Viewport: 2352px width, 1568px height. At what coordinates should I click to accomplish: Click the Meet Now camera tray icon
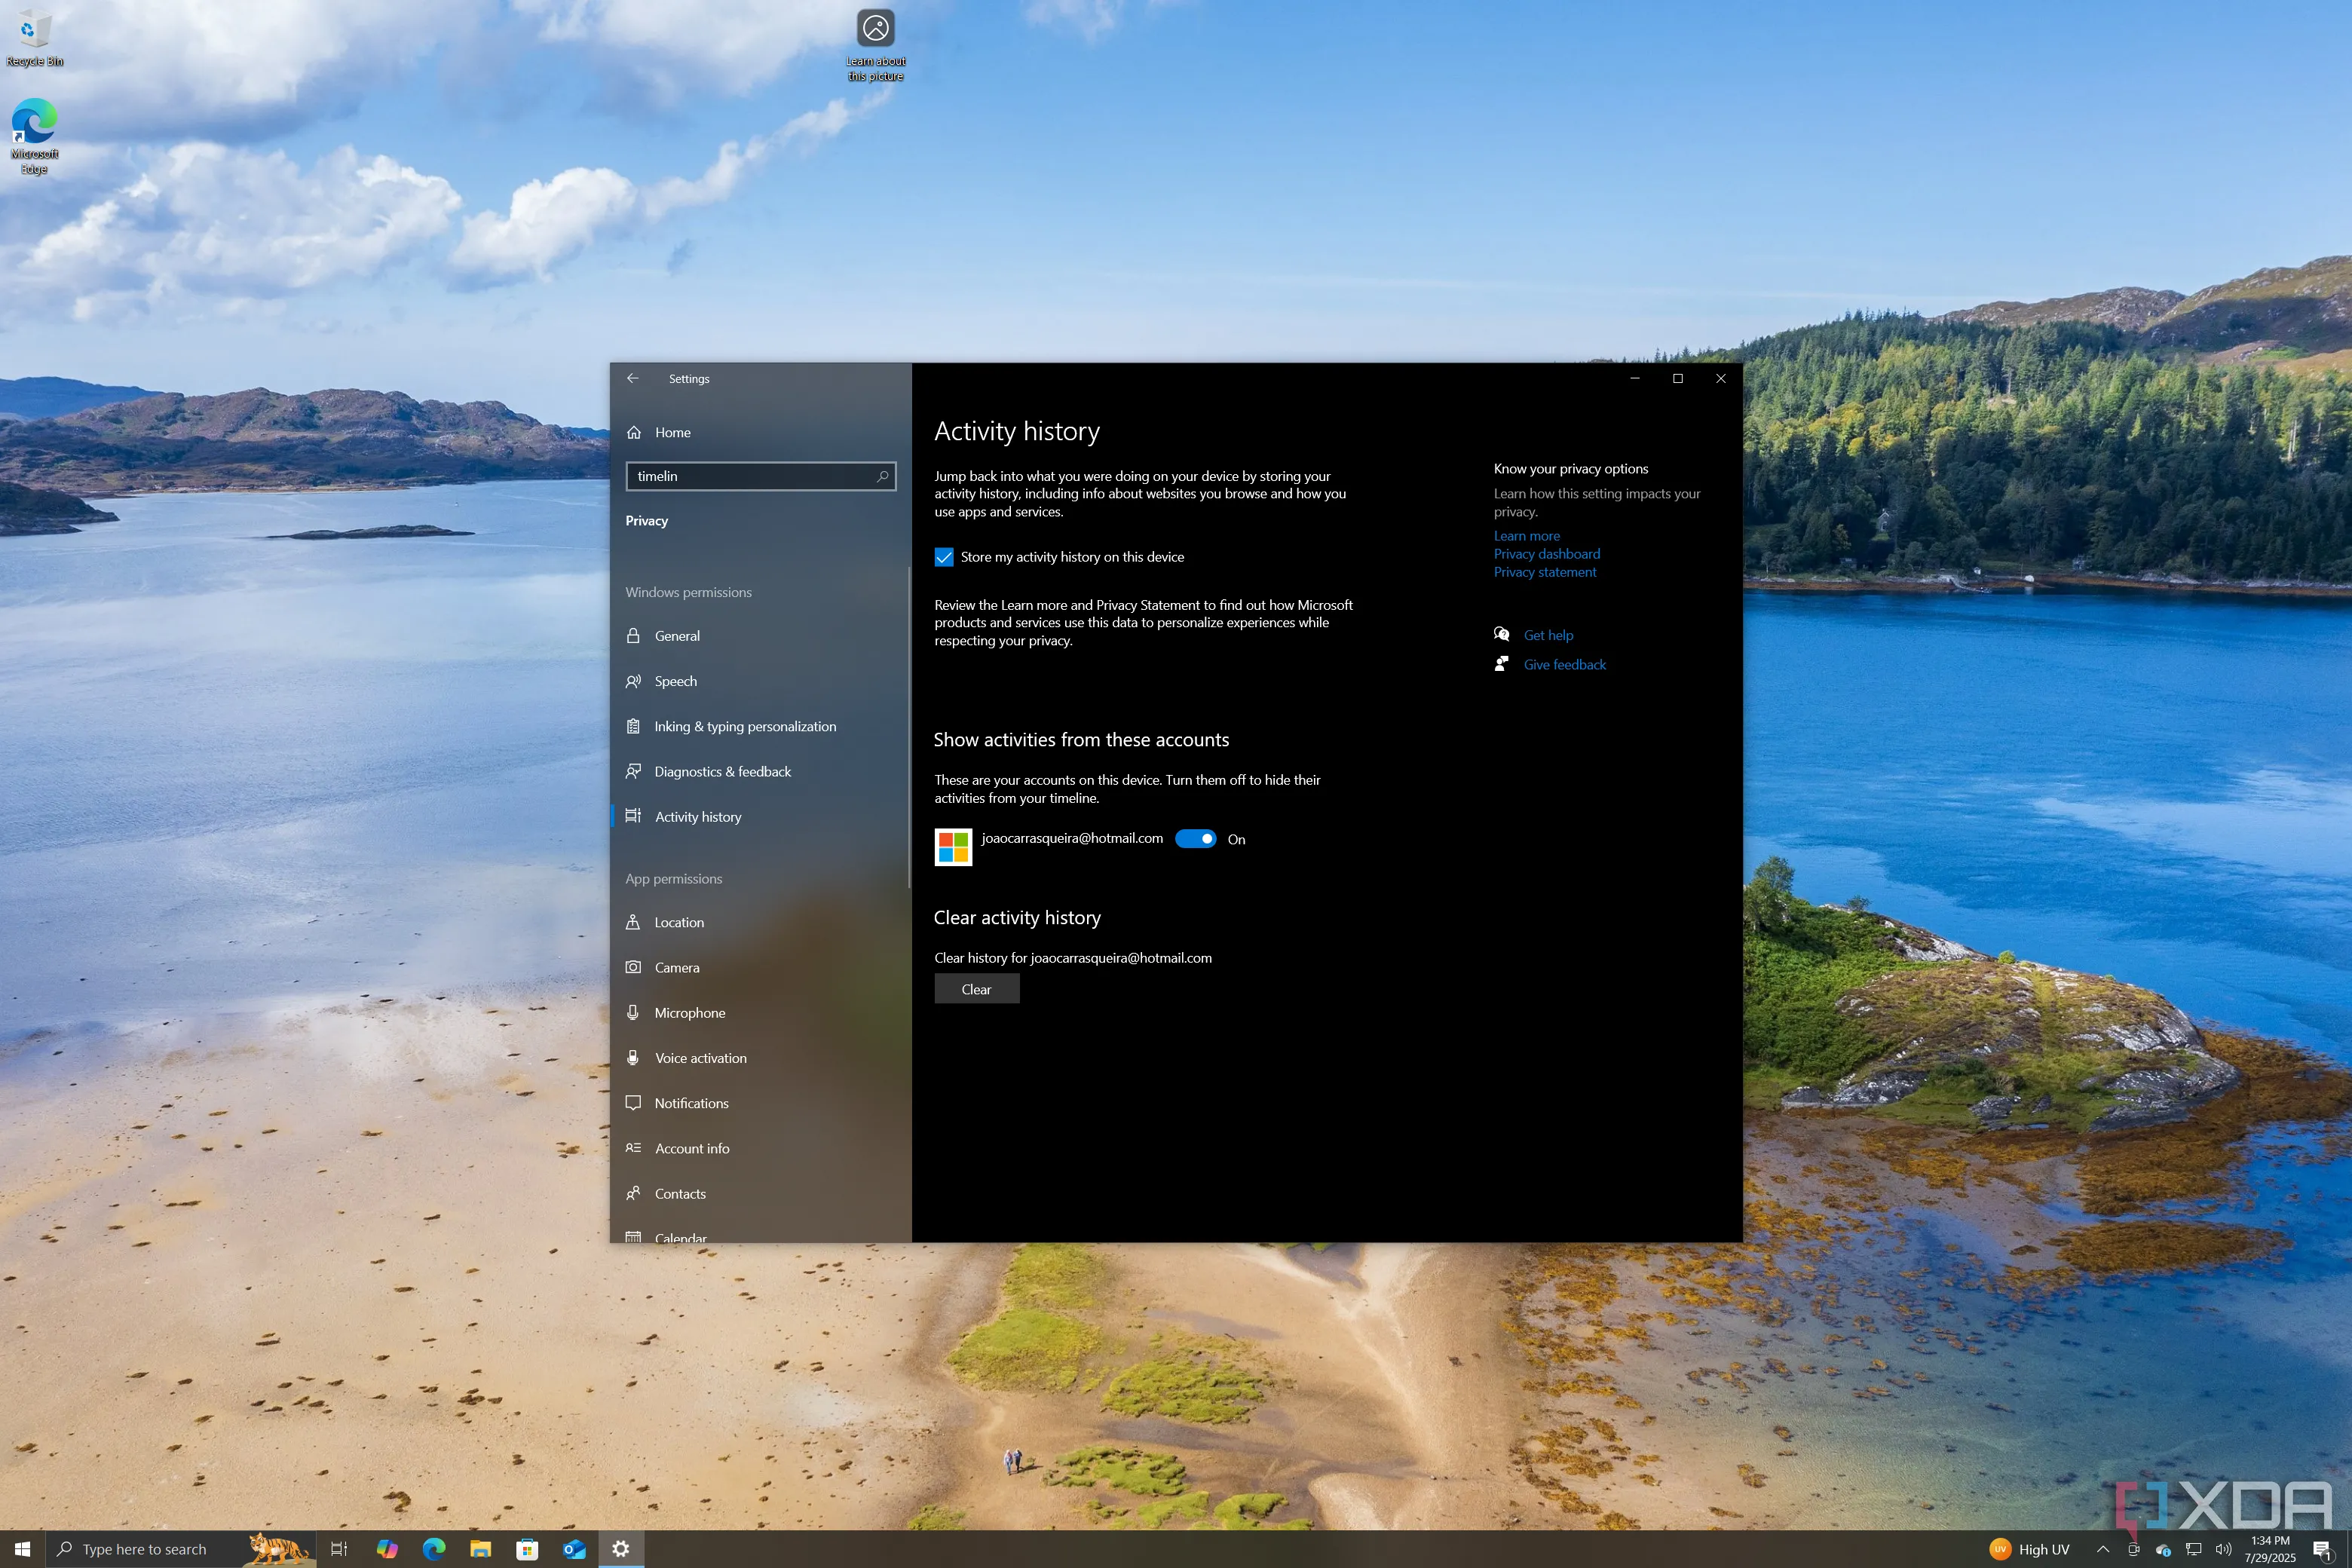point(2133,1549)
